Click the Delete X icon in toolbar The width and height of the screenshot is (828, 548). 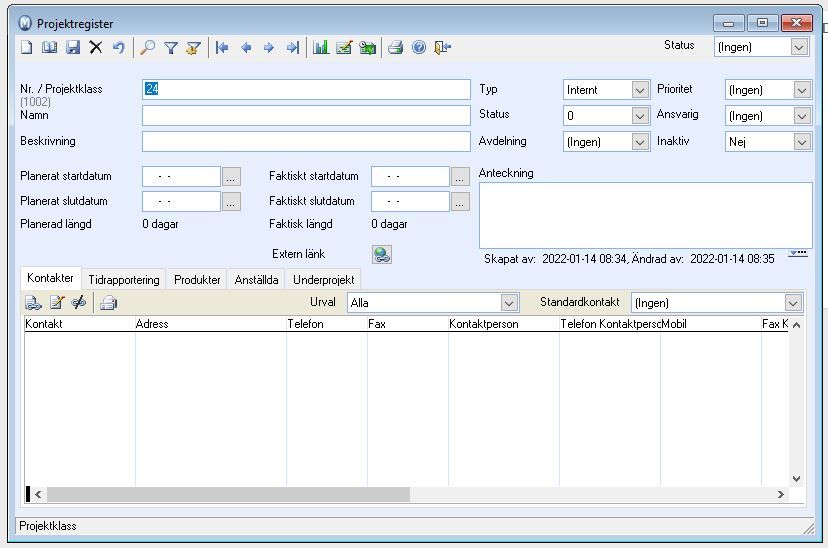click(x=96, y=48)
